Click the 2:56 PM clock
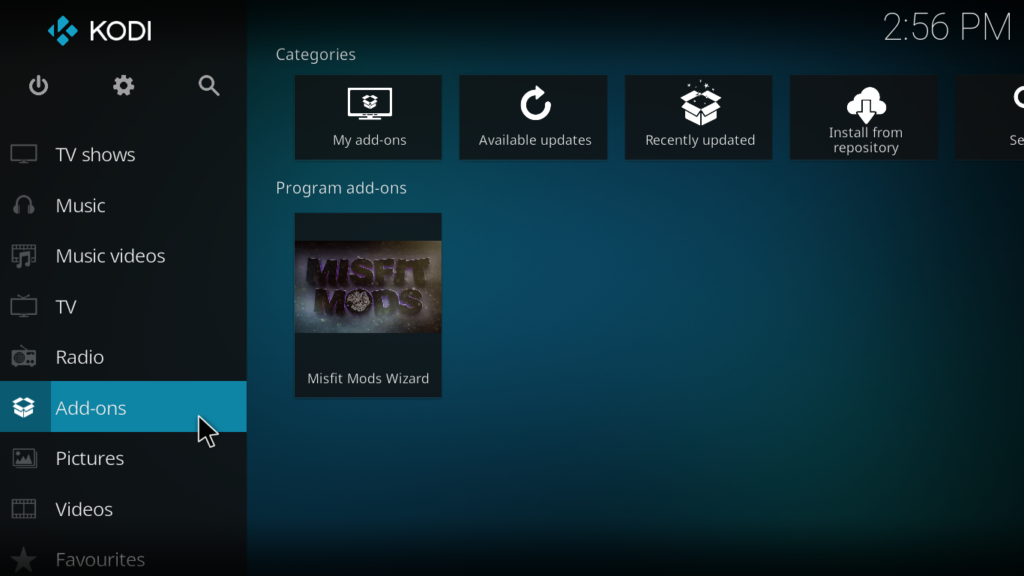 948,28
